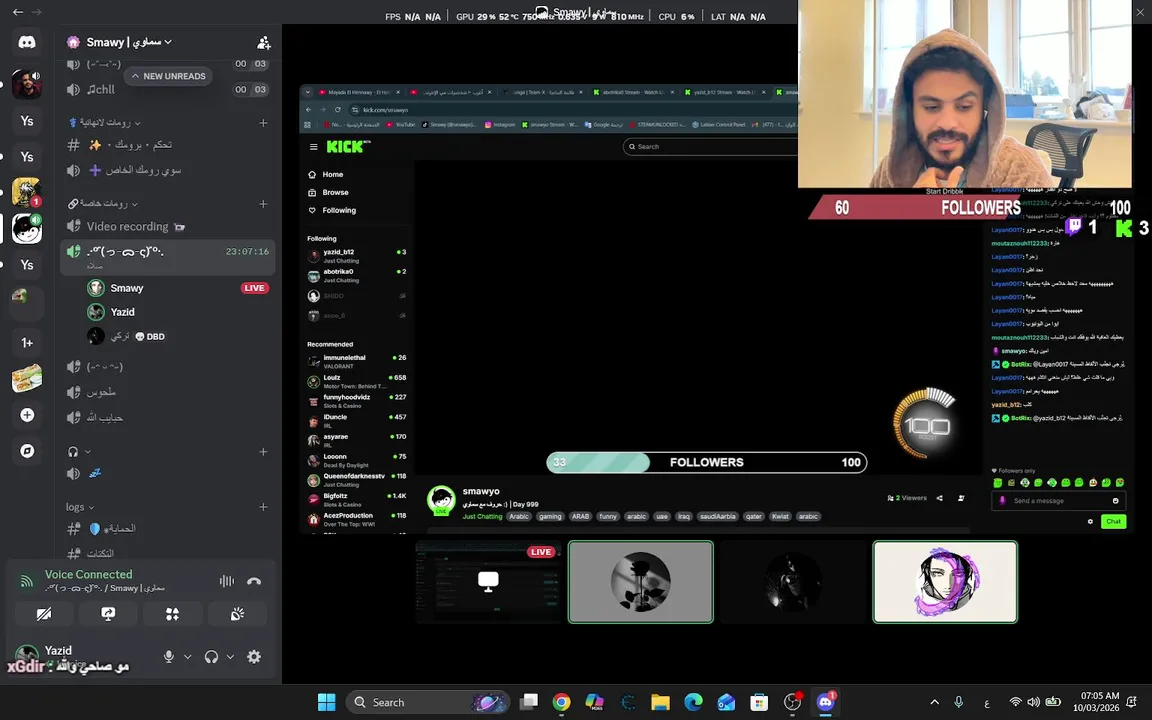This screenshot has height=720, width=1152.
Task: Show hidden system tray icons chevron
Action: tap(935, 702)
